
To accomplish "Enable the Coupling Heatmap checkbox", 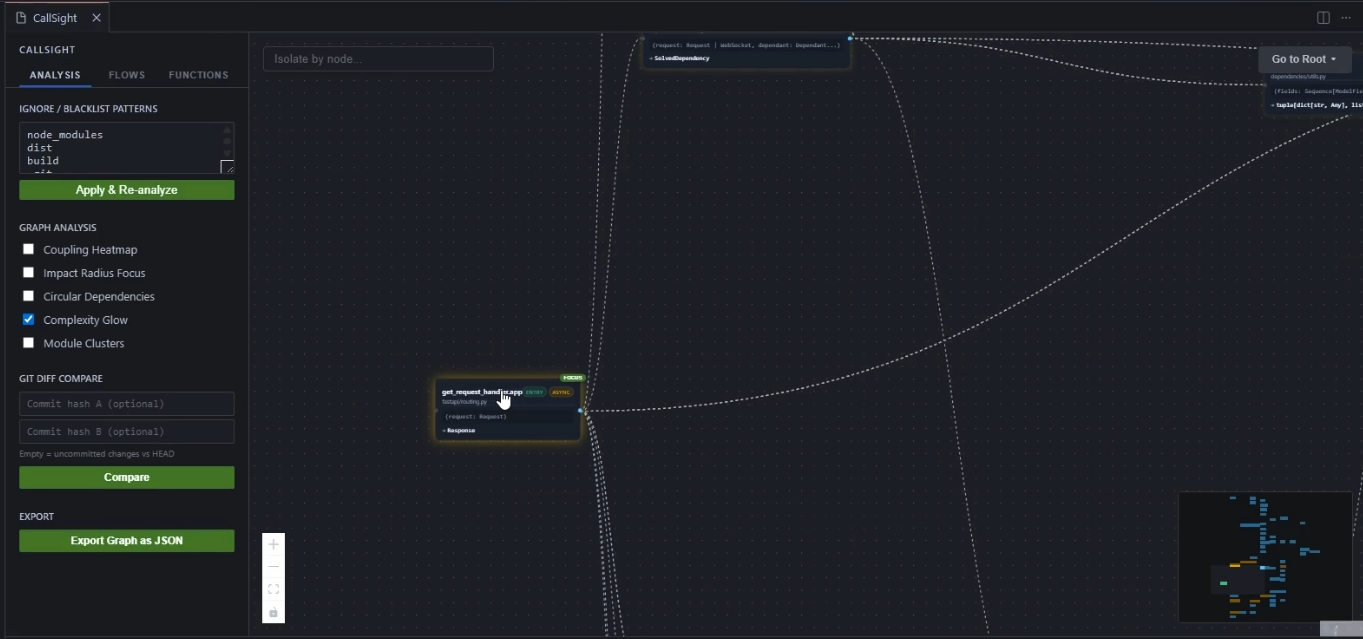I will tap(28, 249).
